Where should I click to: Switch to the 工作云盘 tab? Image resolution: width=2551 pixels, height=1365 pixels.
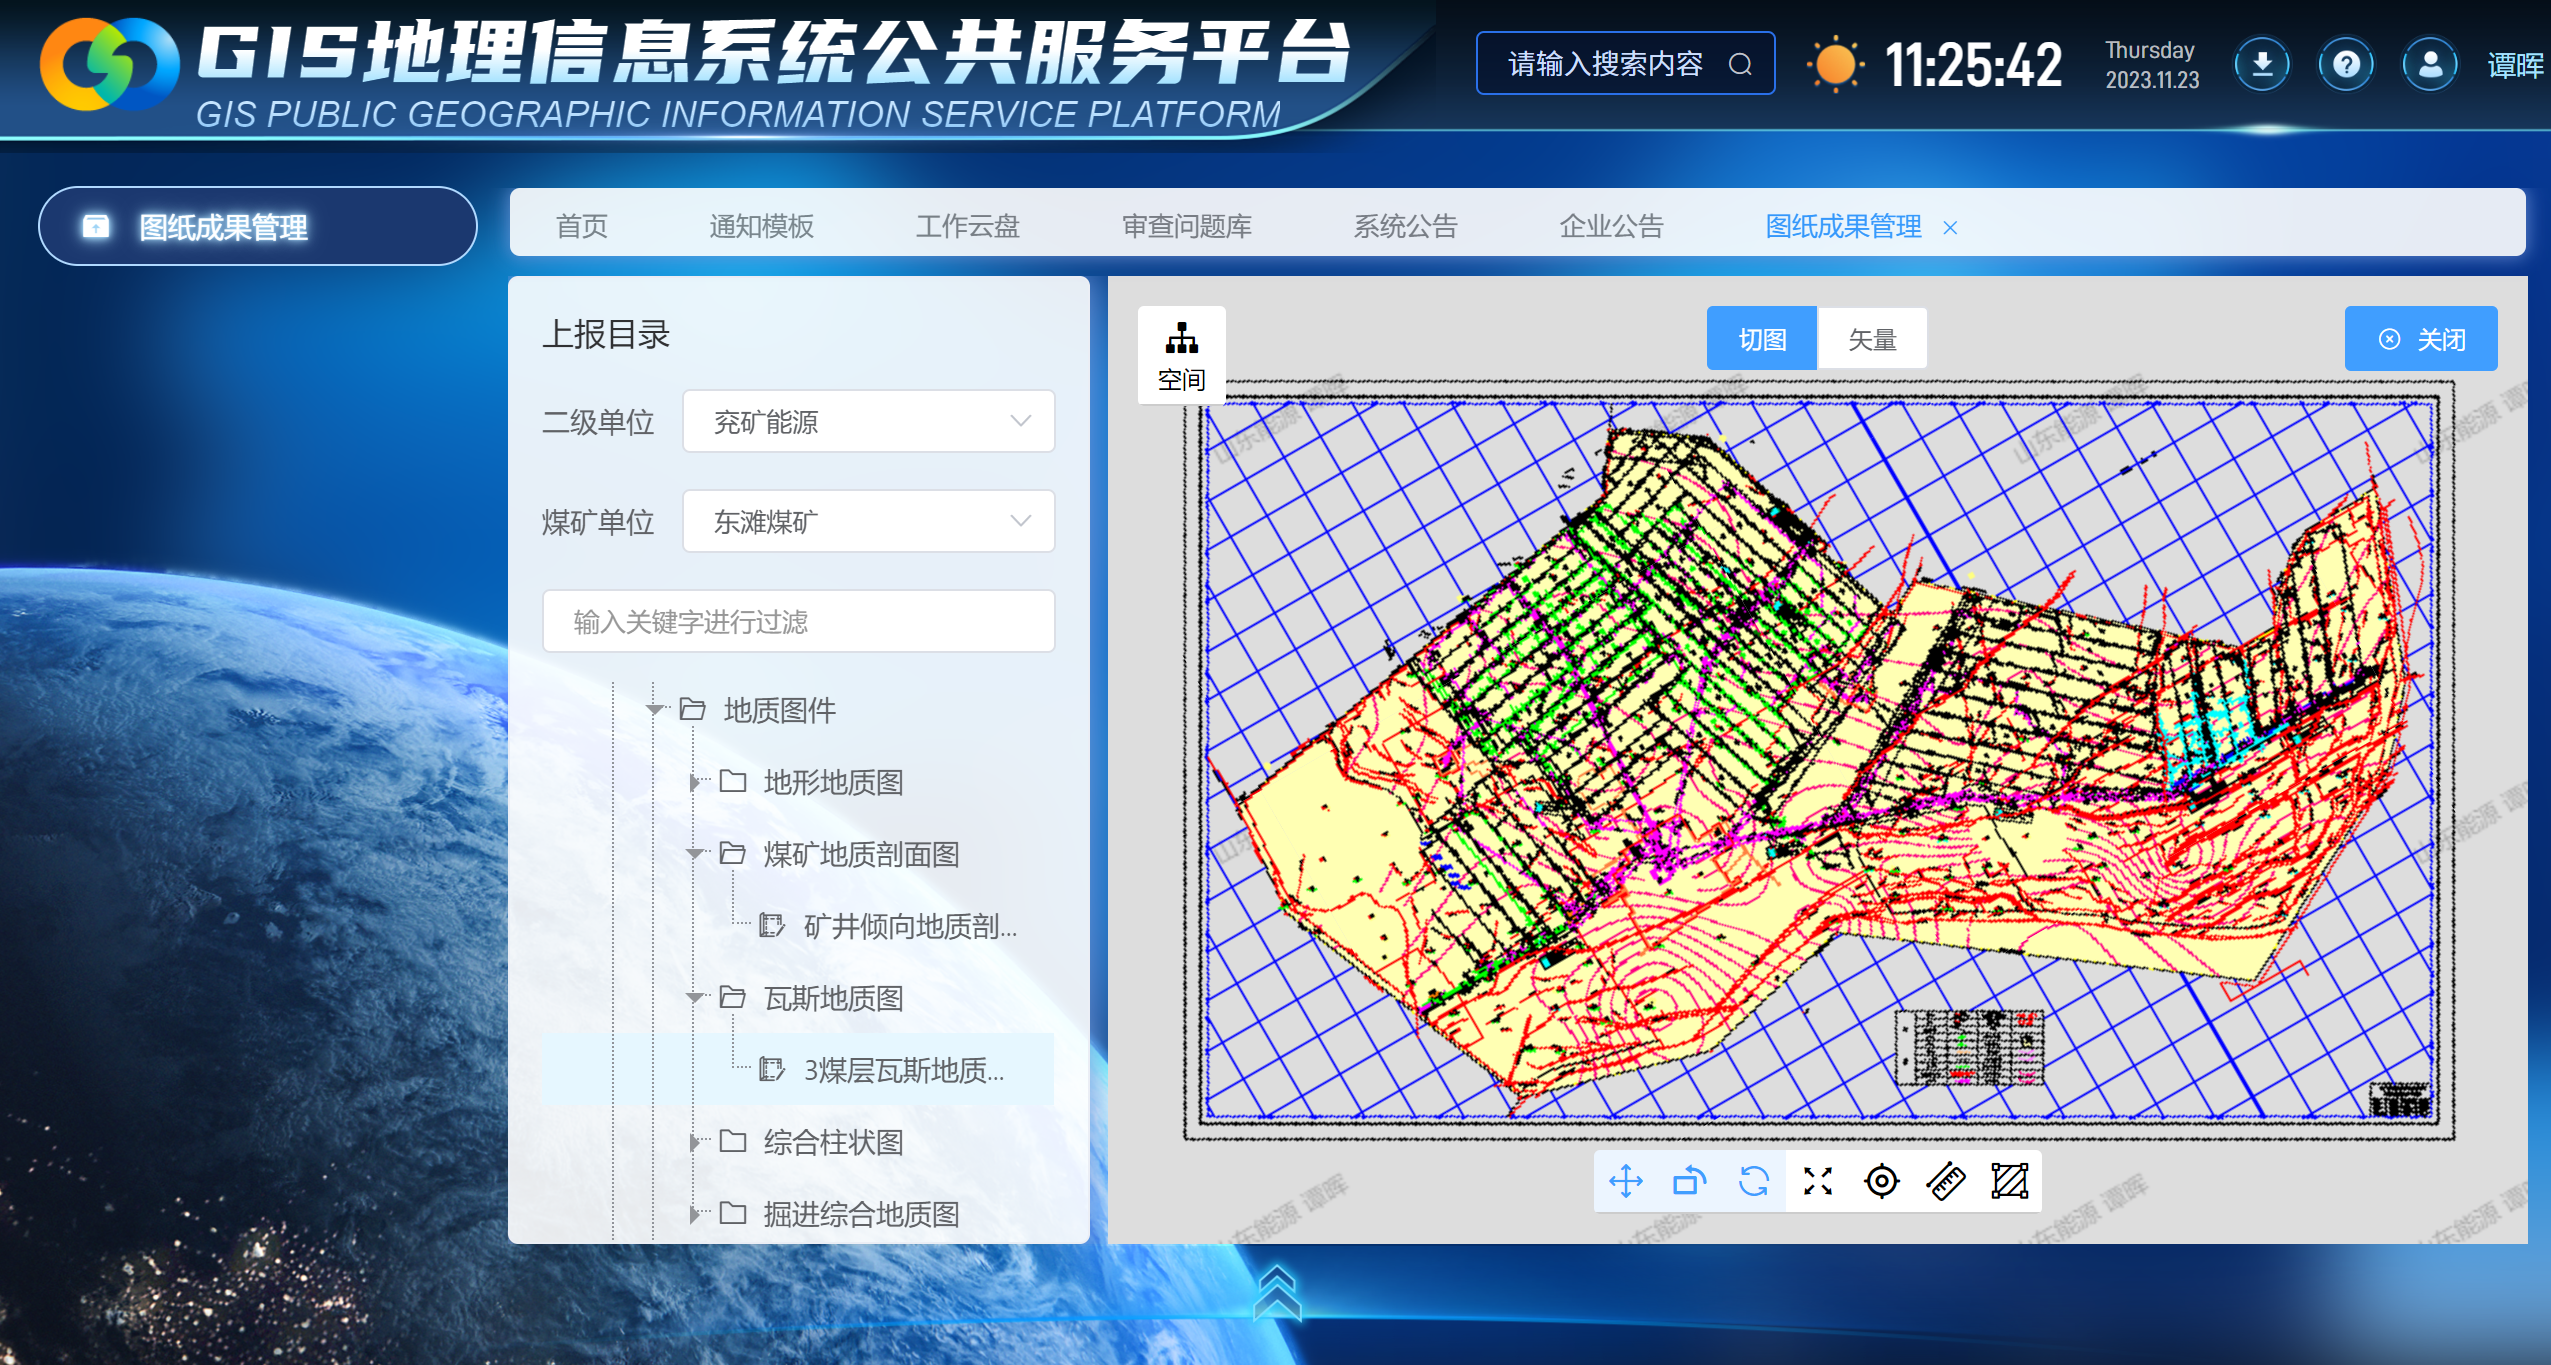click(967, 226)
